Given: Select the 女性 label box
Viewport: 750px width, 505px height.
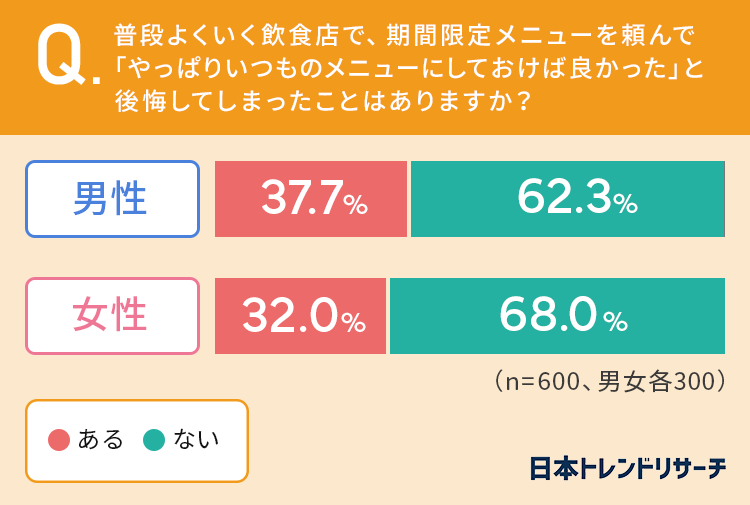Looking at the screenshot, I should coord(112,316).
